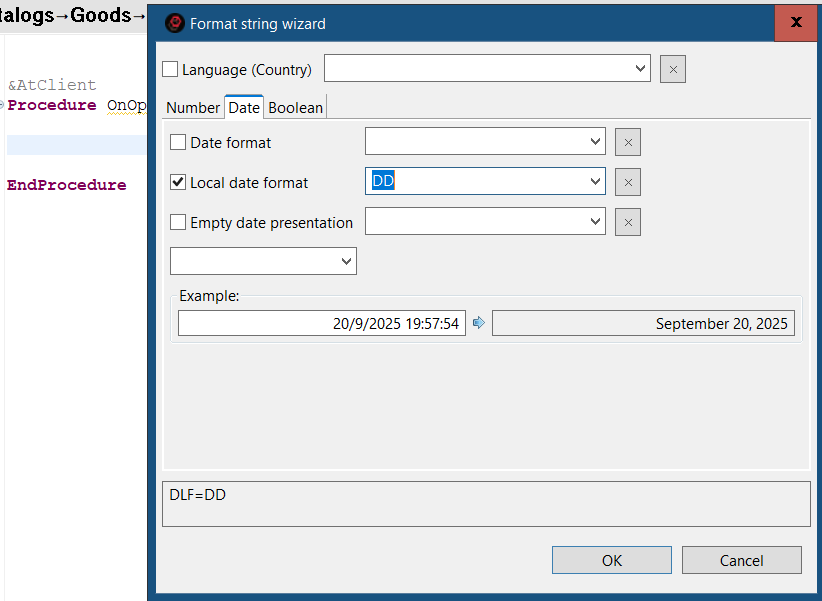
Task: Expand the Date format dropdown list
Action: (595, 142)
